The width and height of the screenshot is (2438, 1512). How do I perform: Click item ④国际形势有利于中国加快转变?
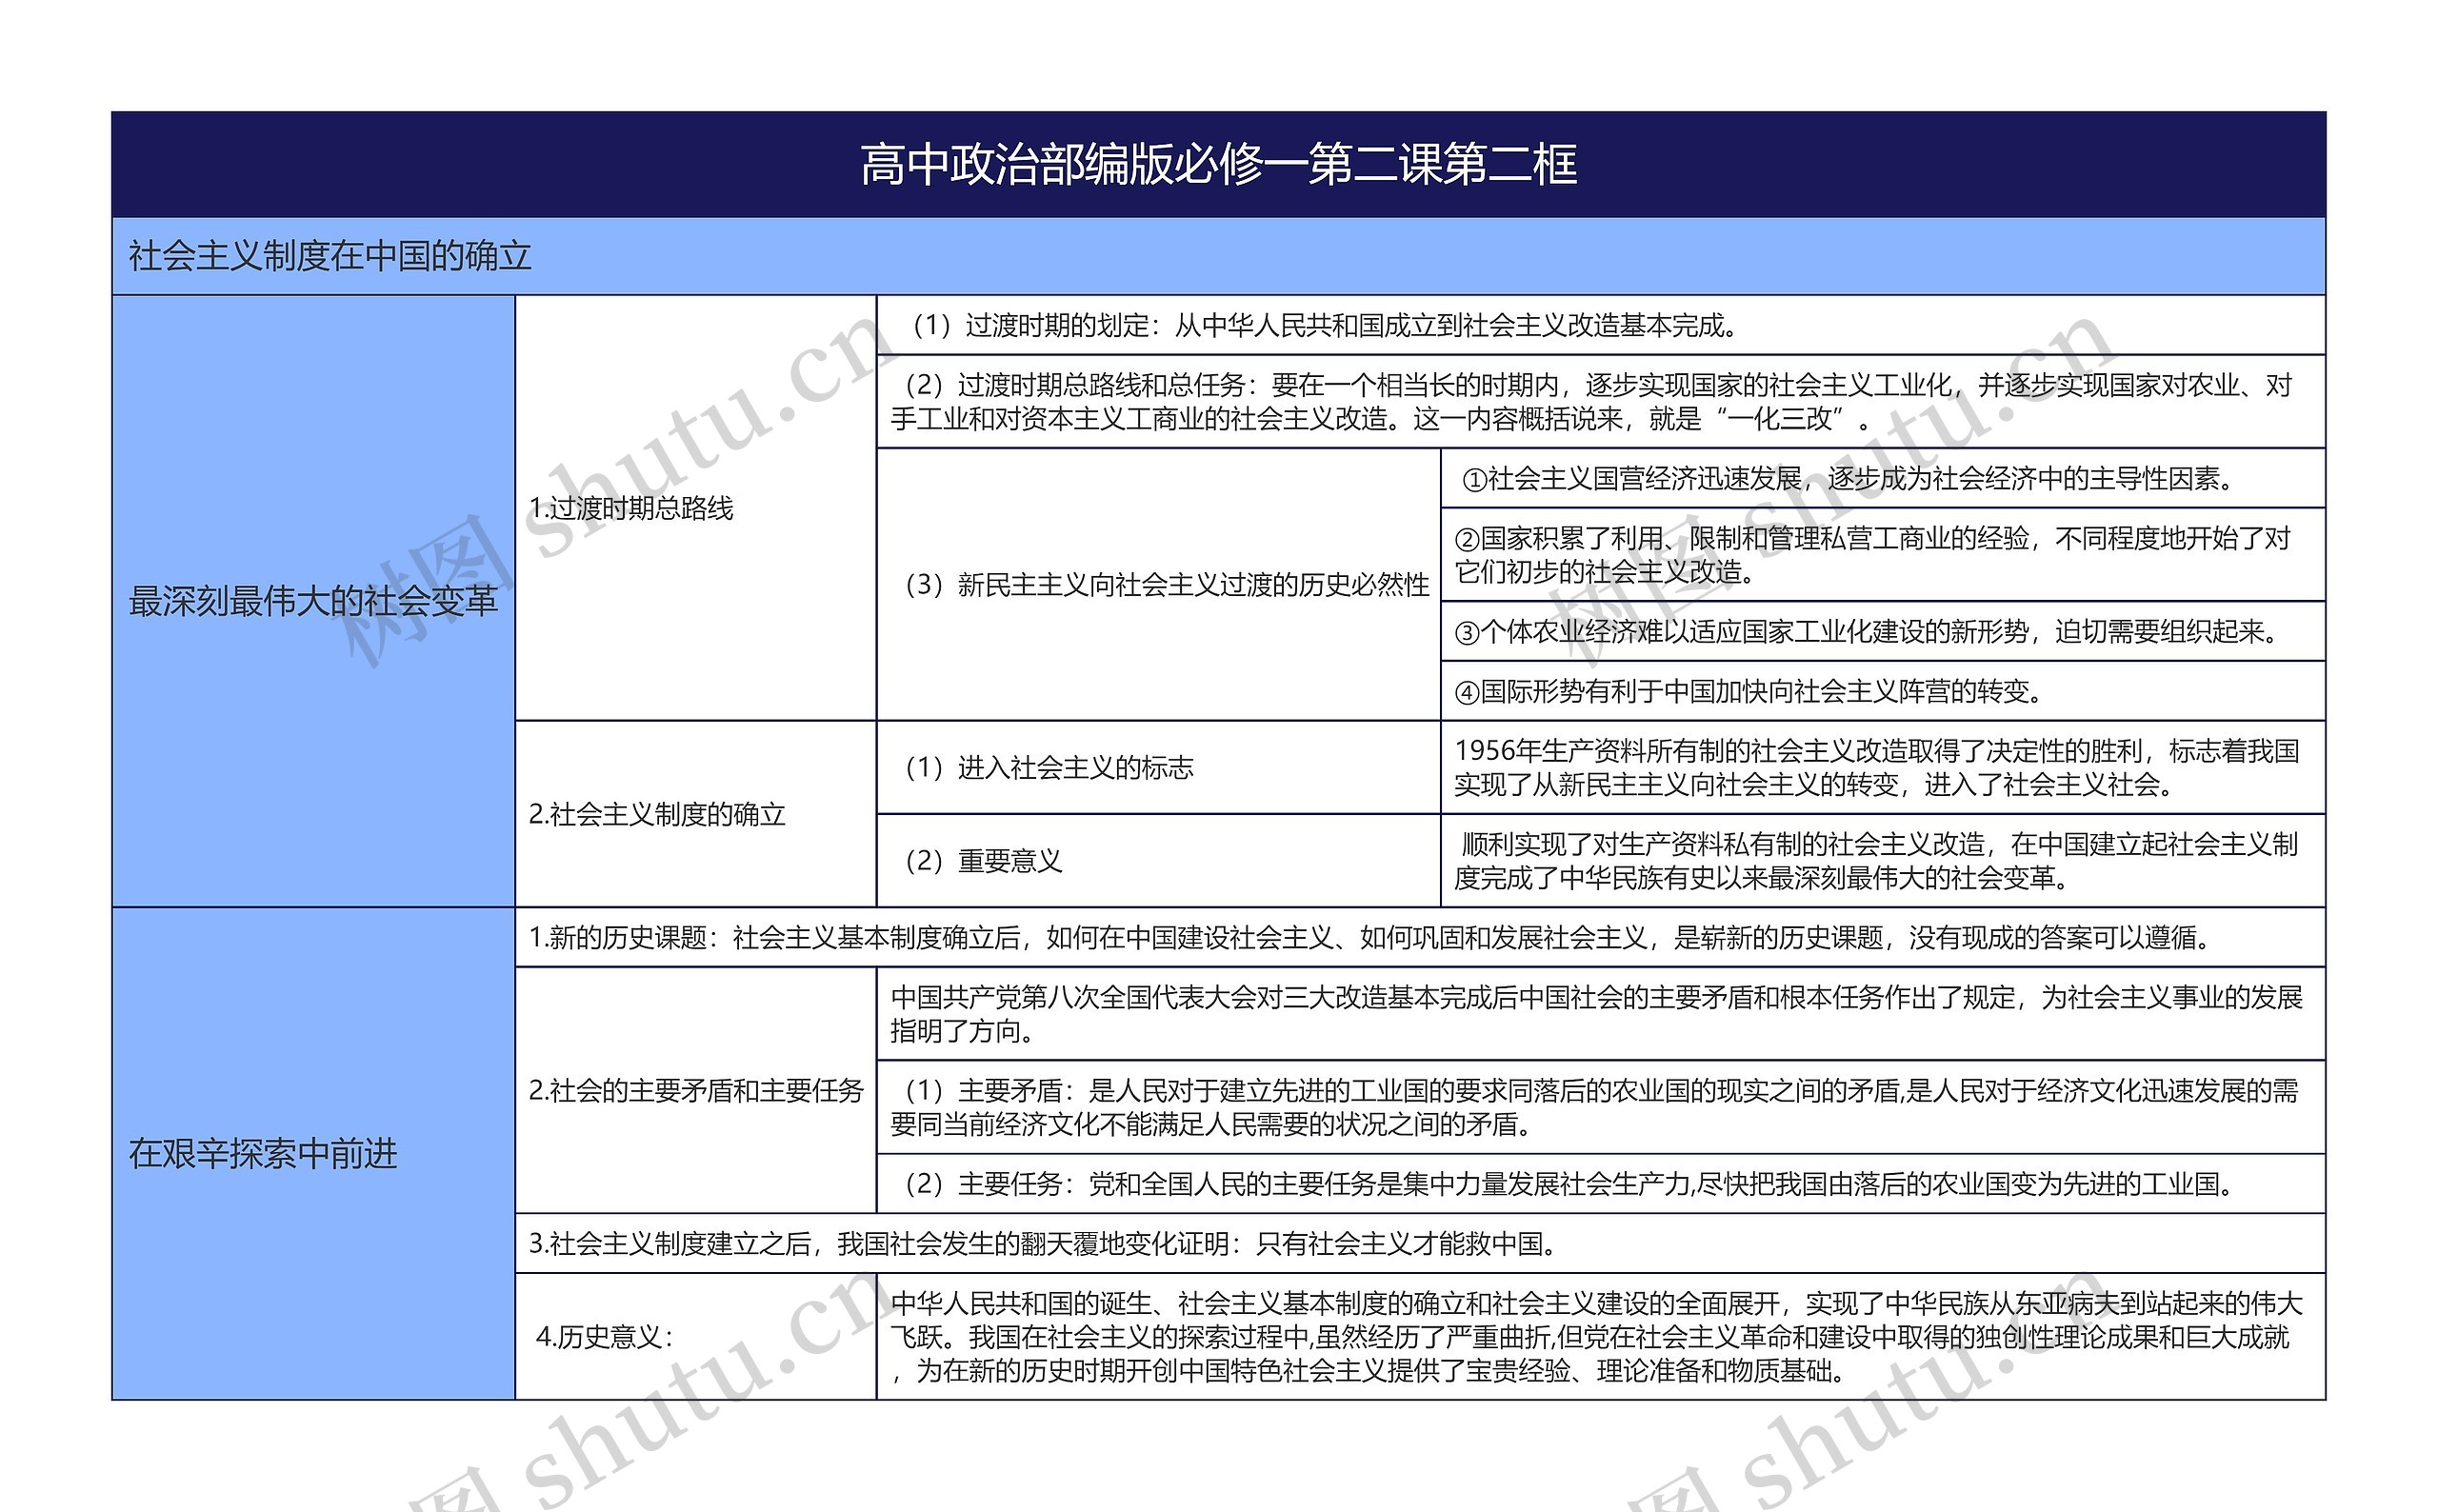pos(1883,691)
